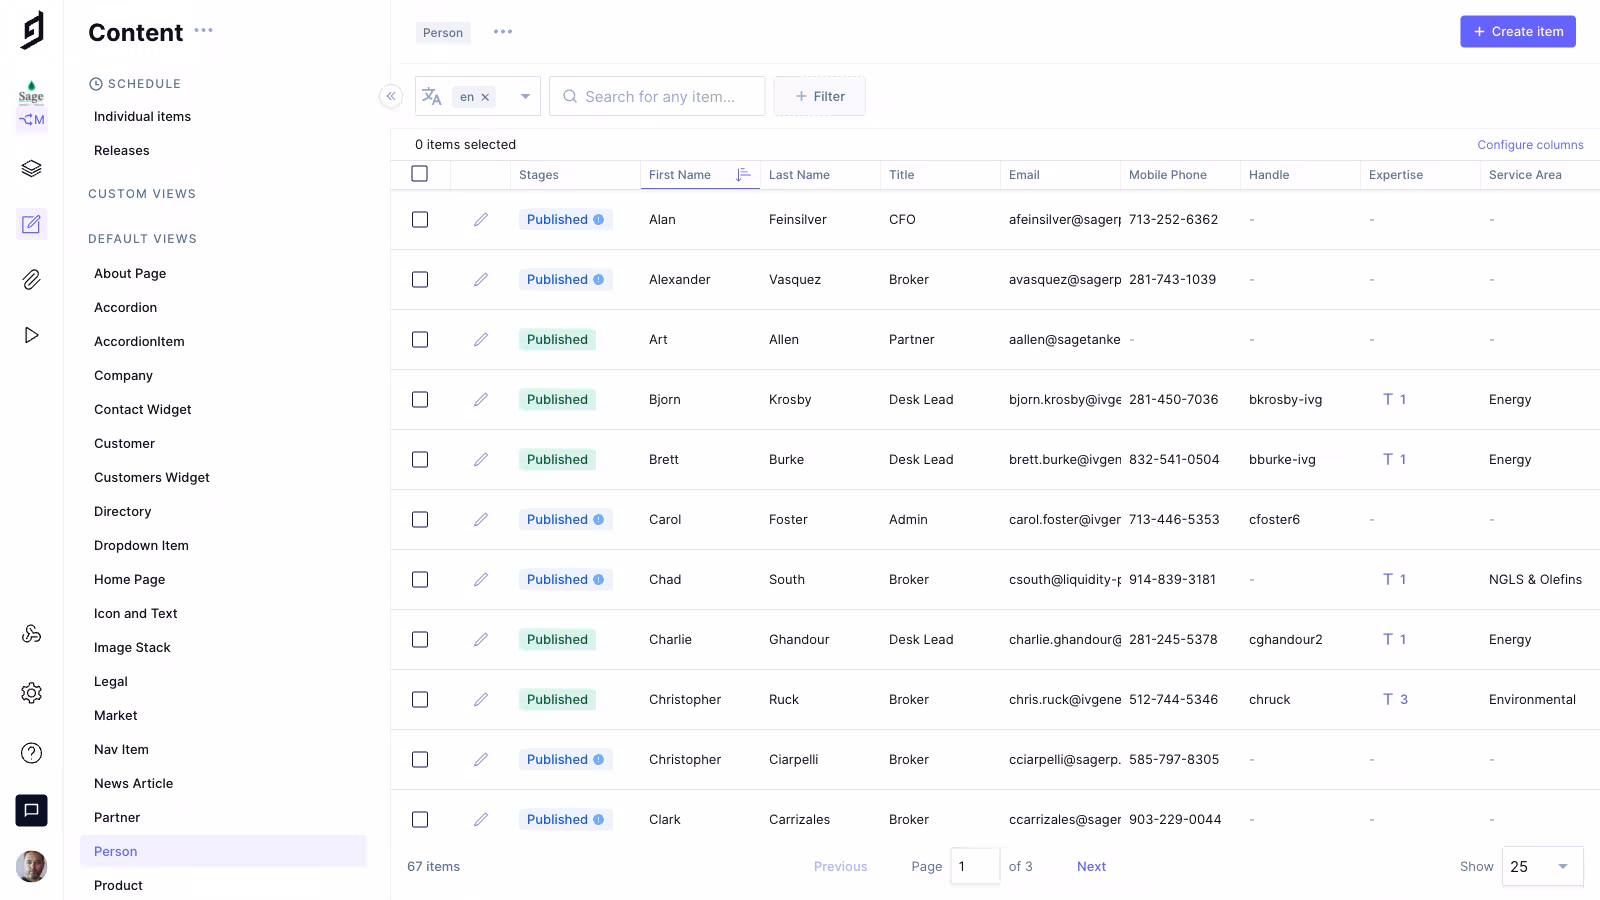This screenshot has height=900, width=1600.
Task: Go to the Next page
Action: click(x=1091, y=867)
